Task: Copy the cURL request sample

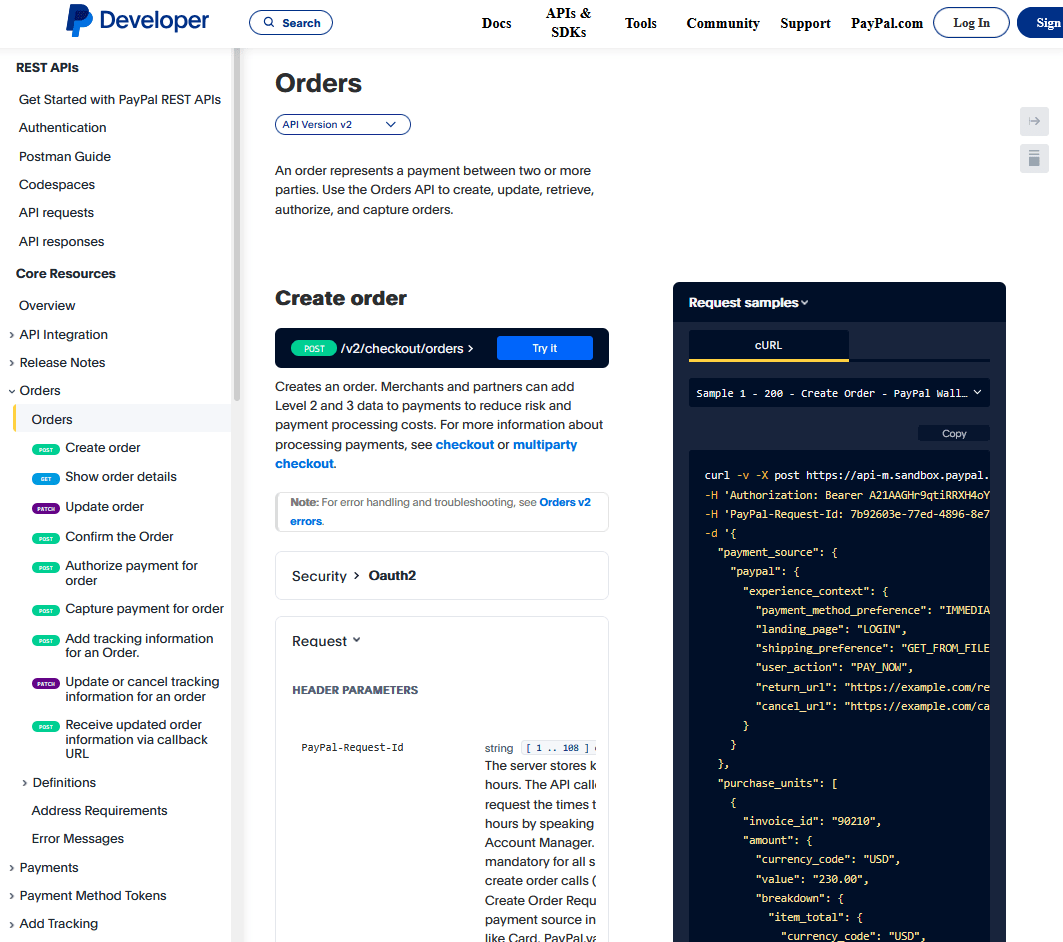Action: coord(953,433)
